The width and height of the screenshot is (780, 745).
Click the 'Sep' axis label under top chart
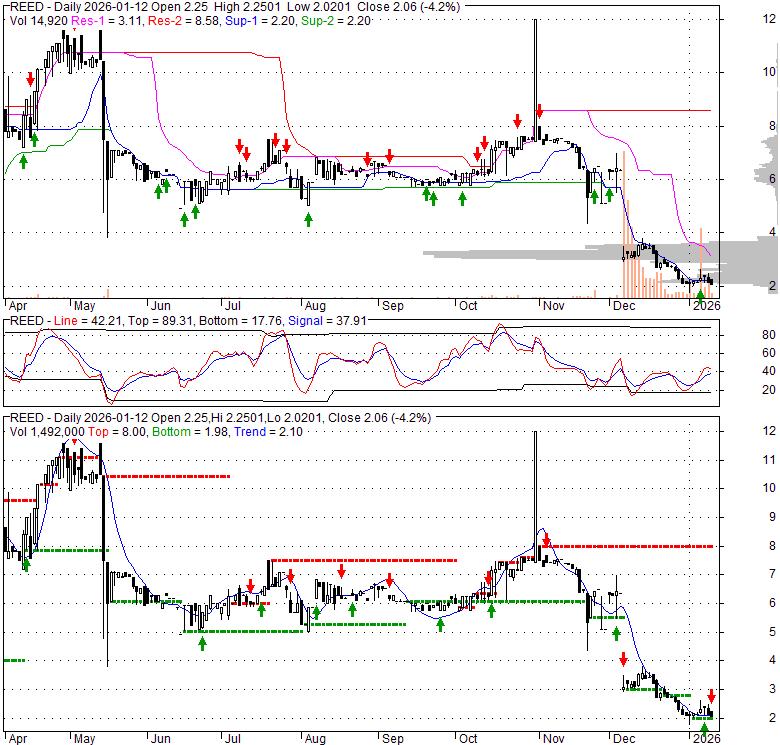click(x=392, y=305)
